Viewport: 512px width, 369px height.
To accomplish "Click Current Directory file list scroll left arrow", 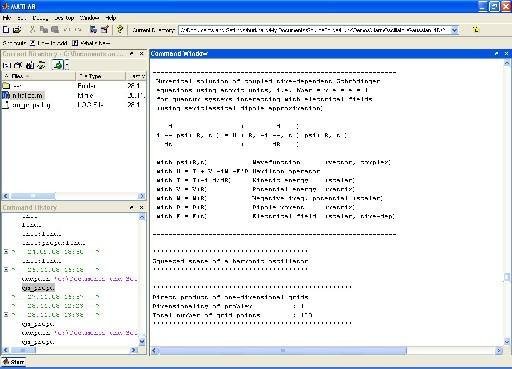I will 5,196.
